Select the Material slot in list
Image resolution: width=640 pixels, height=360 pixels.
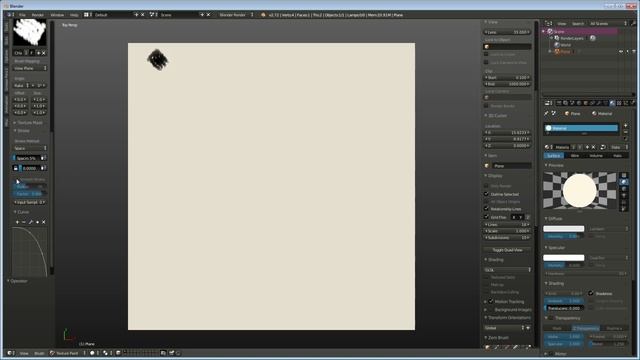(x=581, y=128)
